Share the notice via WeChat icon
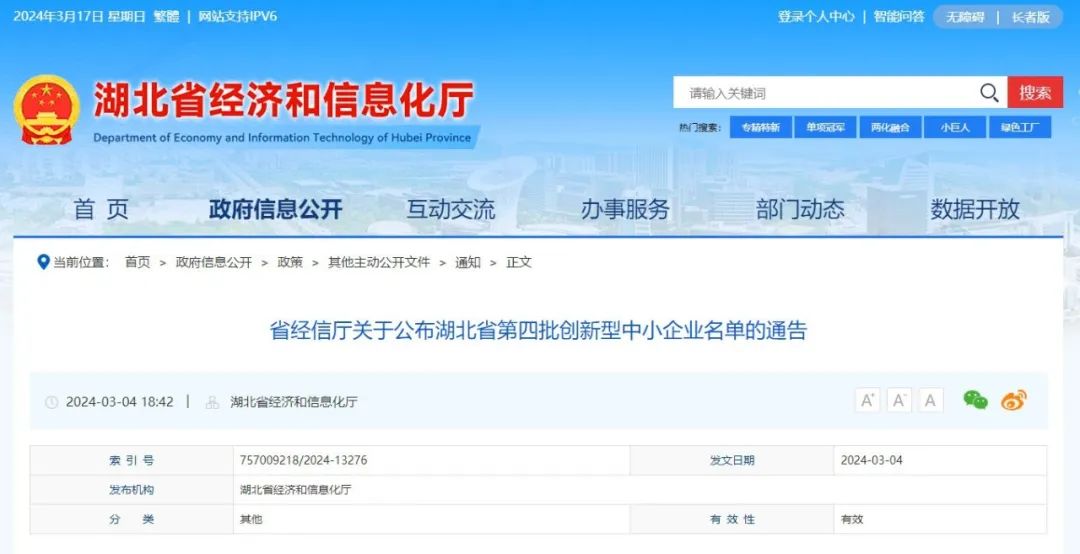Viewport: 1080px width, 554px height. 975,400
